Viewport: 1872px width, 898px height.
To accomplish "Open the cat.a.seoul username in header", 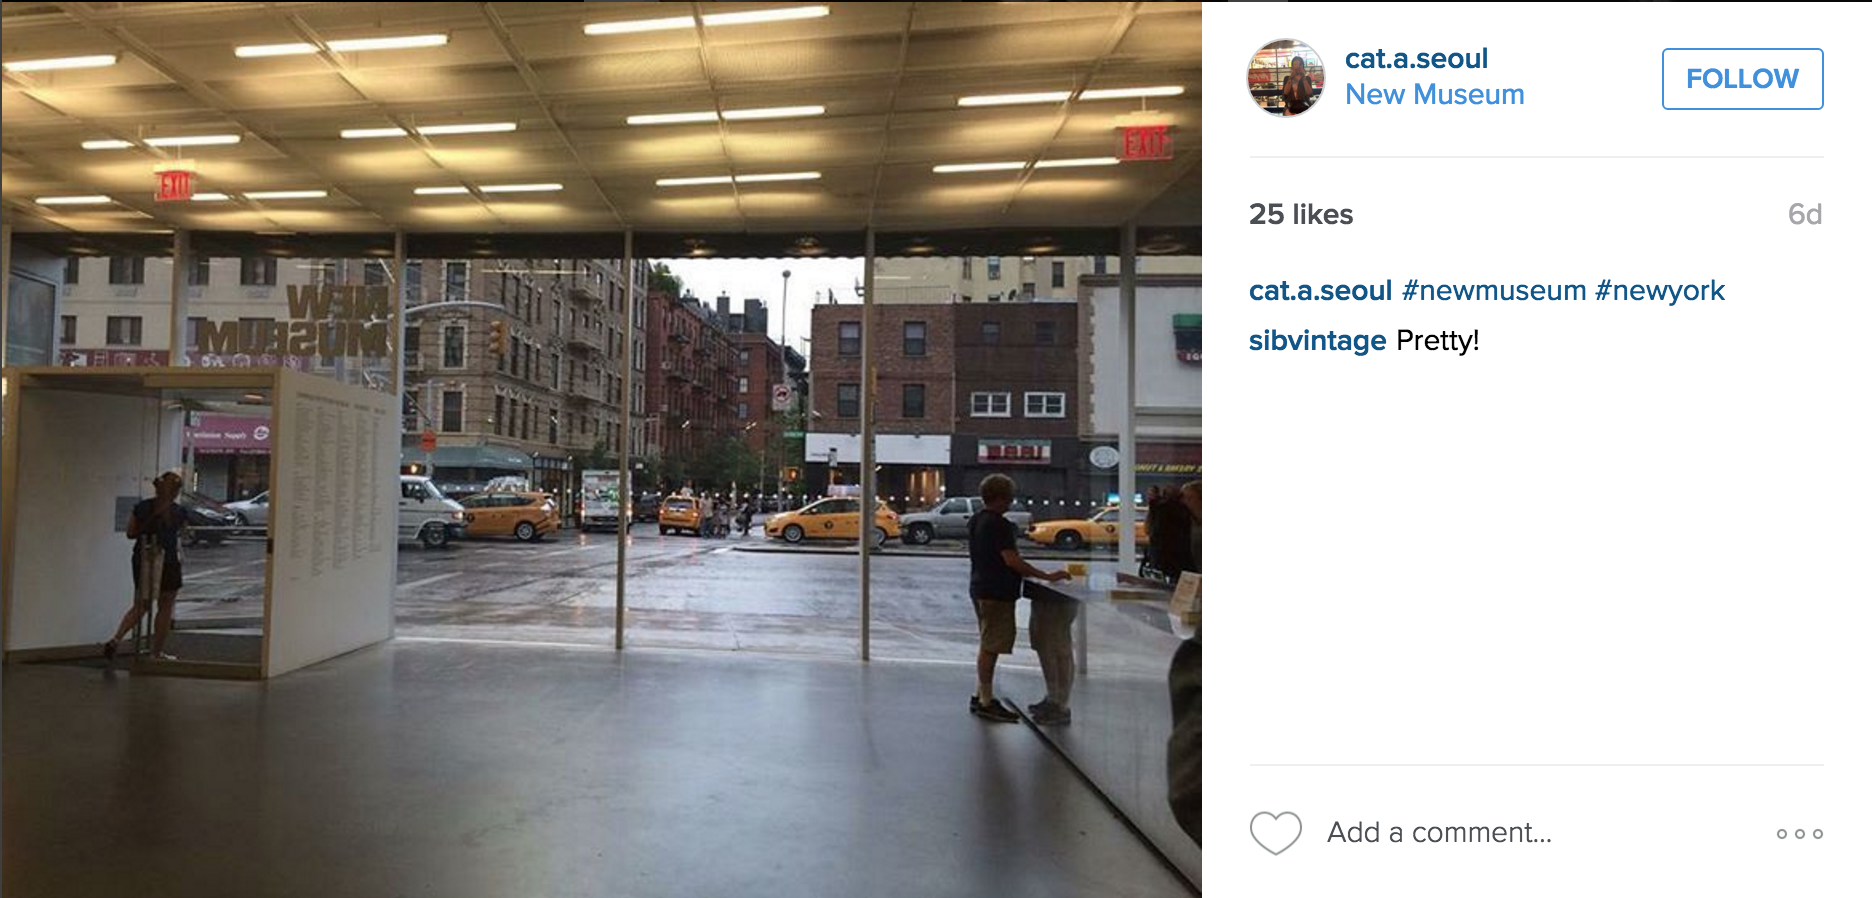I will coord(1416,59).
